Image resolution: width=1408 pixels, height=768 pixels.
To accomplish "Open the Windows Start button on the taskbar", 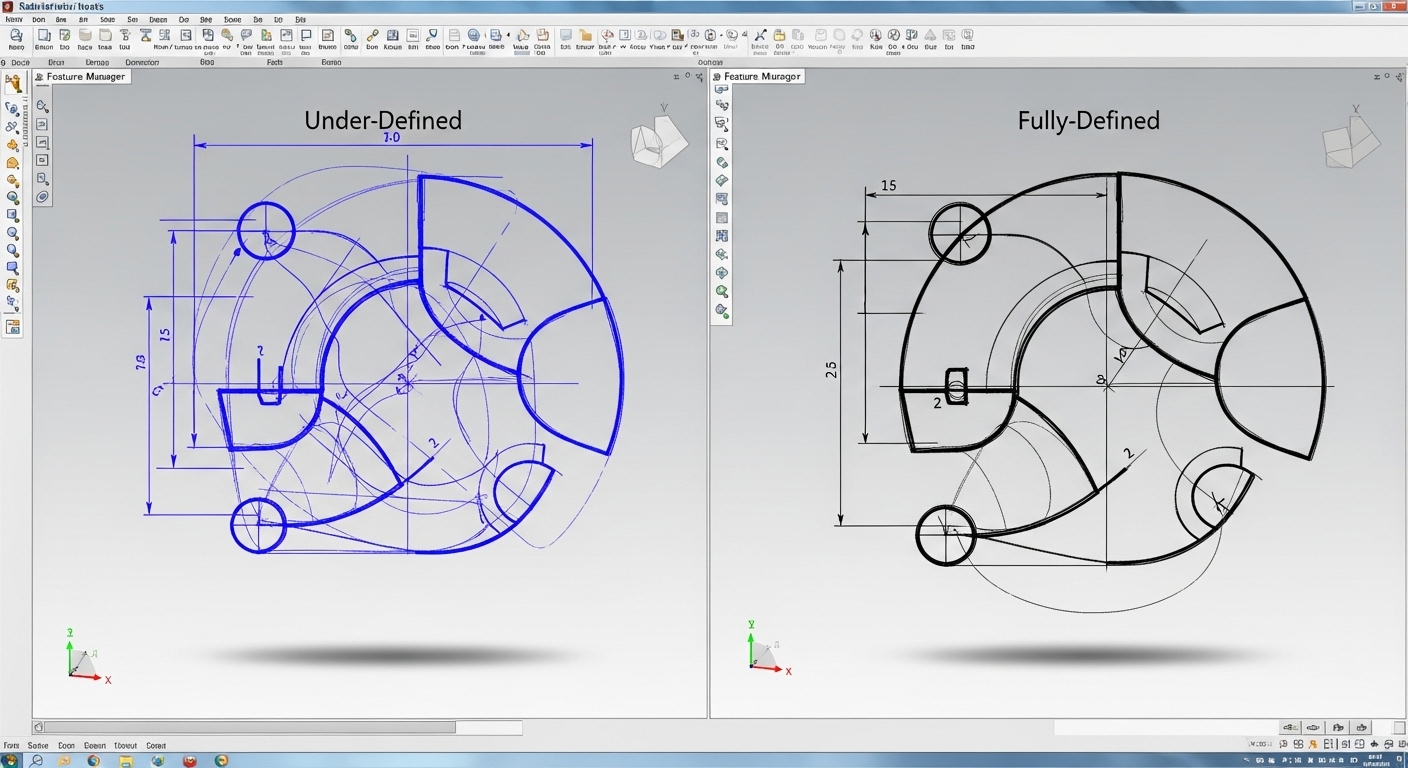I will pyautogui.click(x=10, y=760).
